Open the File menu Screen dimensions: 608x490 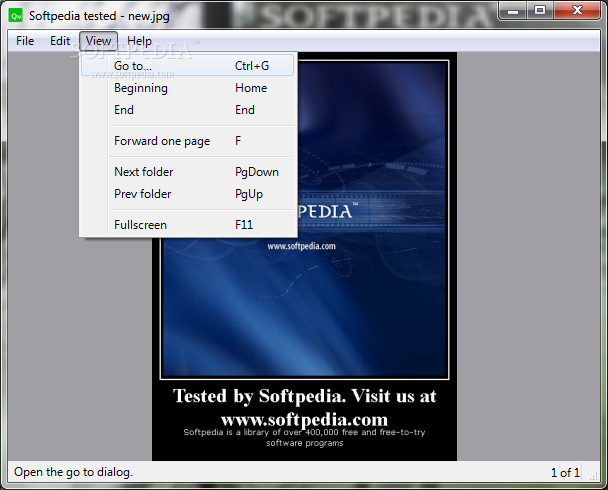point(25,41)
